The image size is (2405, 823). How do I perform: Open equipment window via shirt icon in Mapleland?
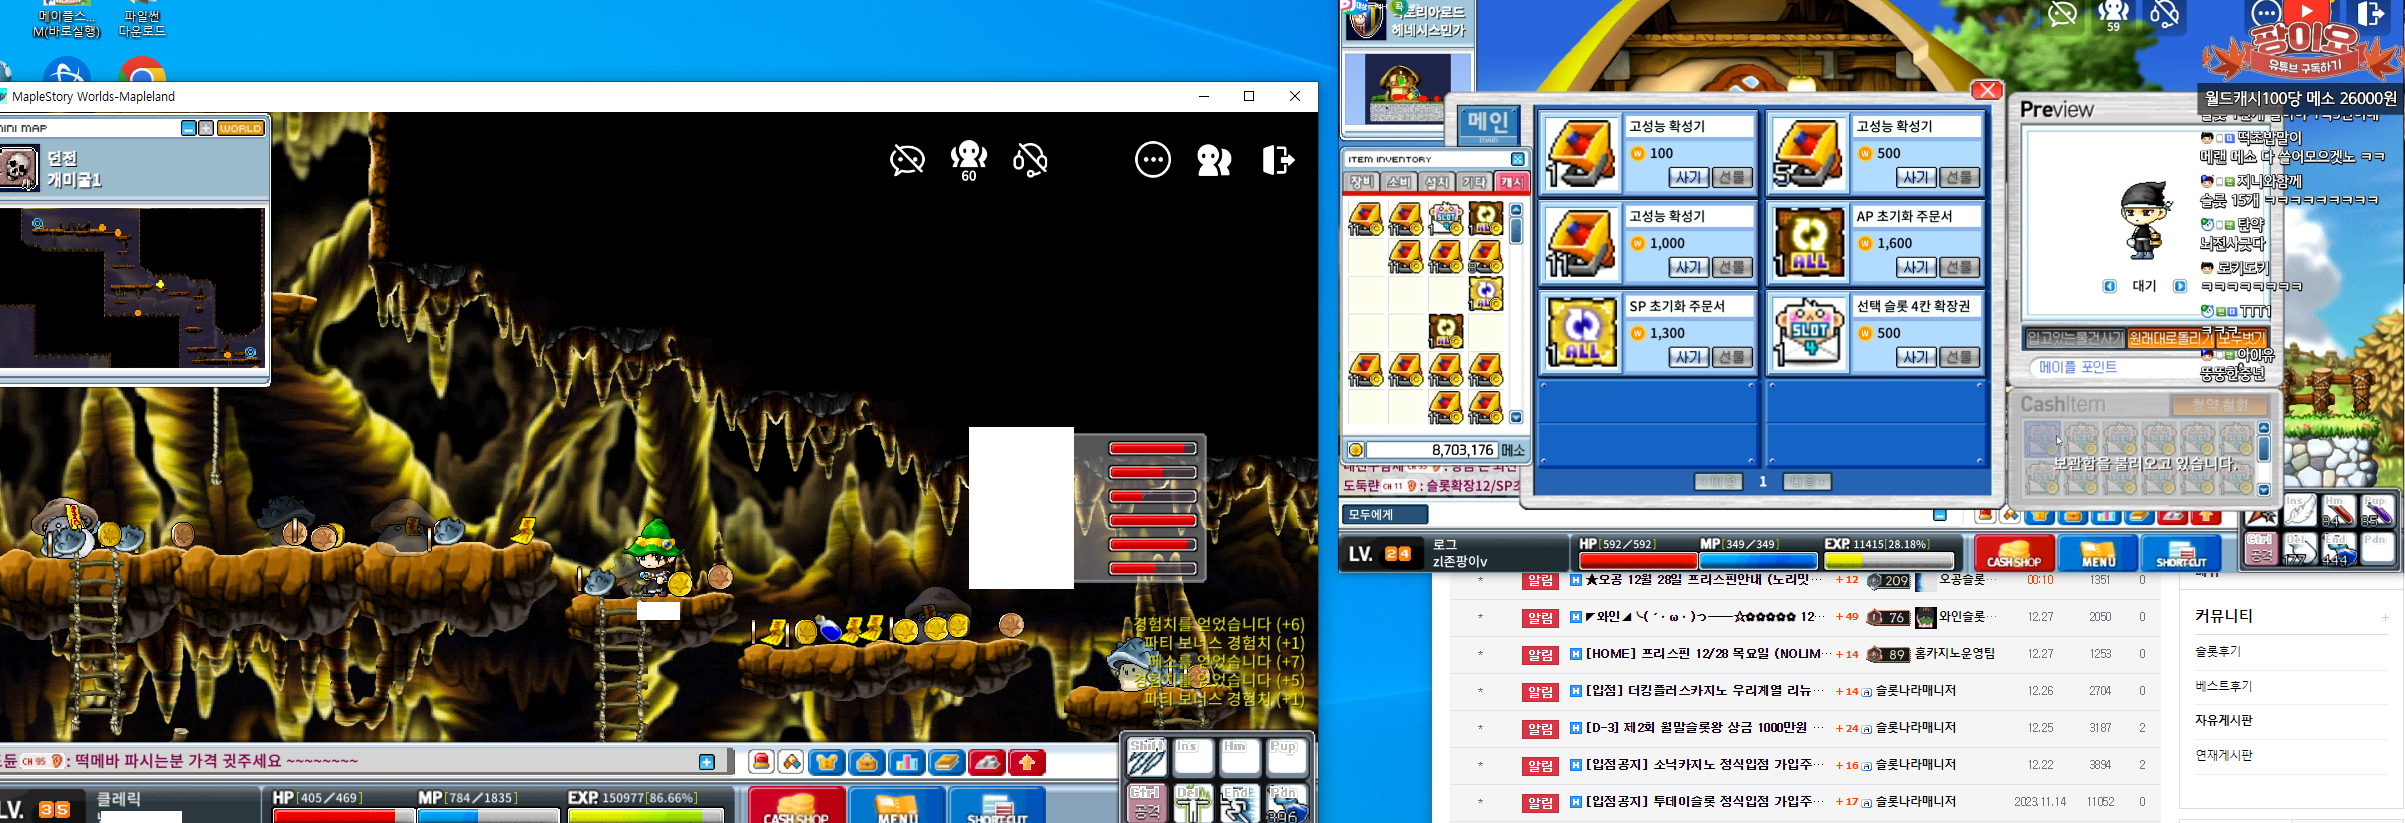click(x=826, y=763)
